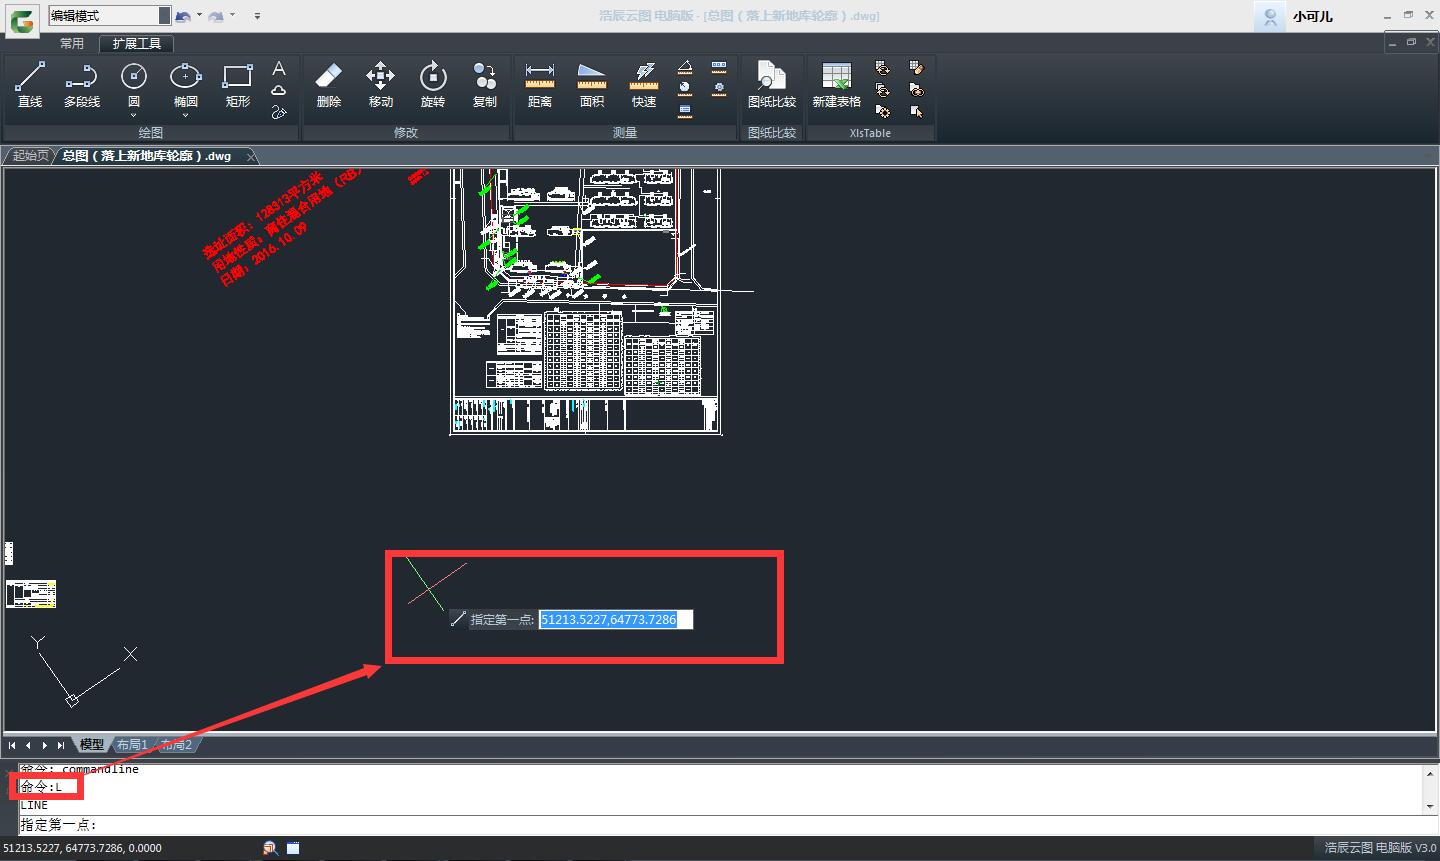The width and height of the screenshot is (1440, 861).
Task: Open the quick access toolbar customize menu
Action: [x=257, y=16]
